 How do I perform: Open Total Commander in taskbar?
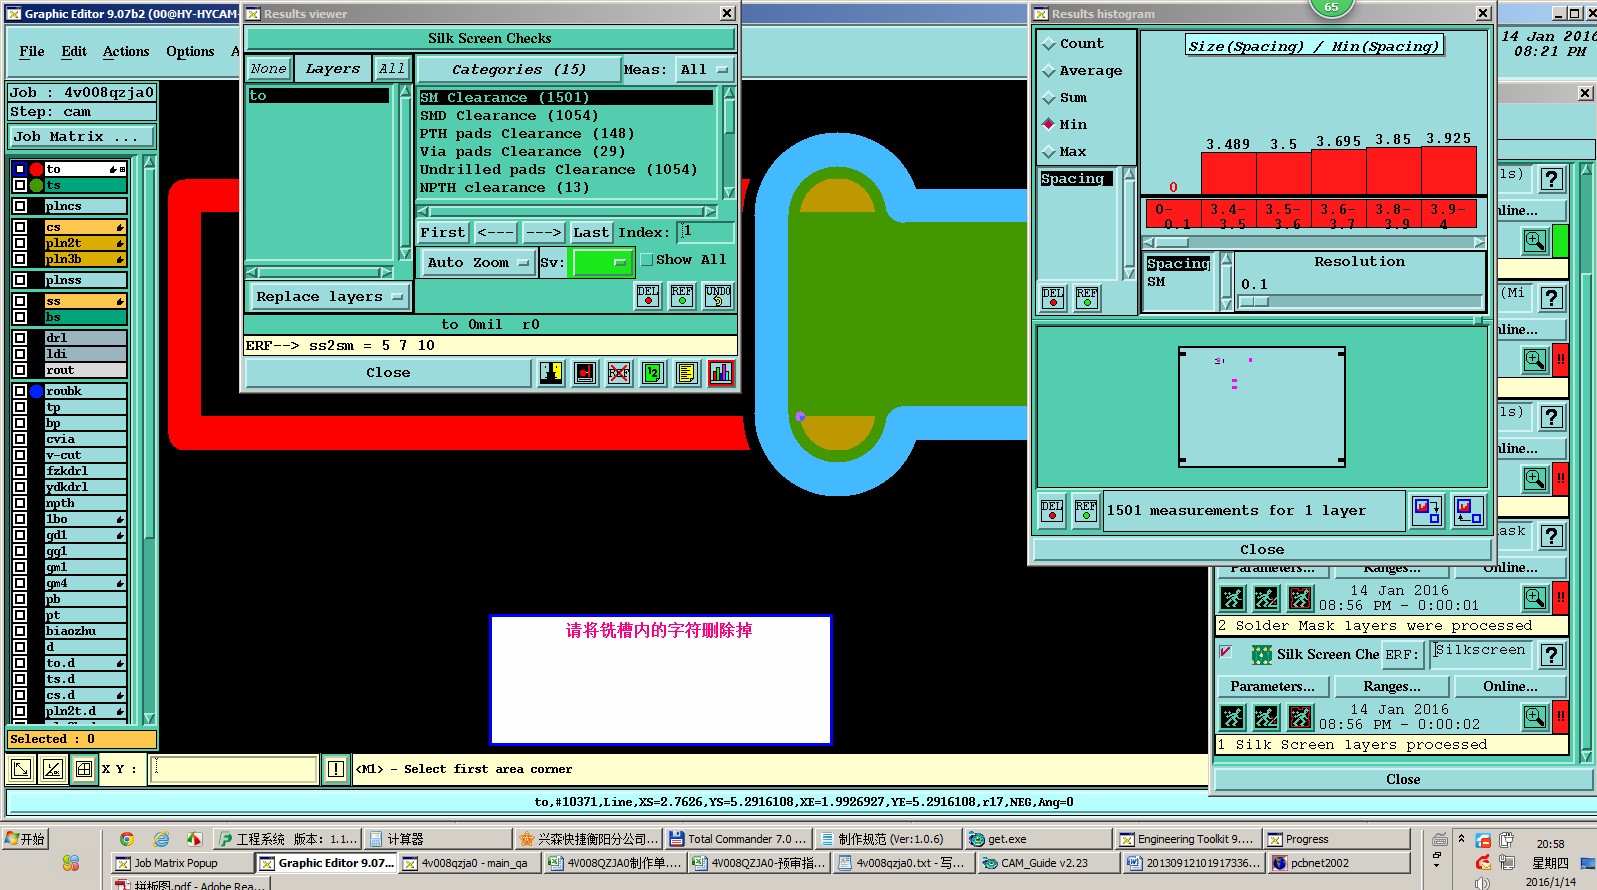[737, 839]
